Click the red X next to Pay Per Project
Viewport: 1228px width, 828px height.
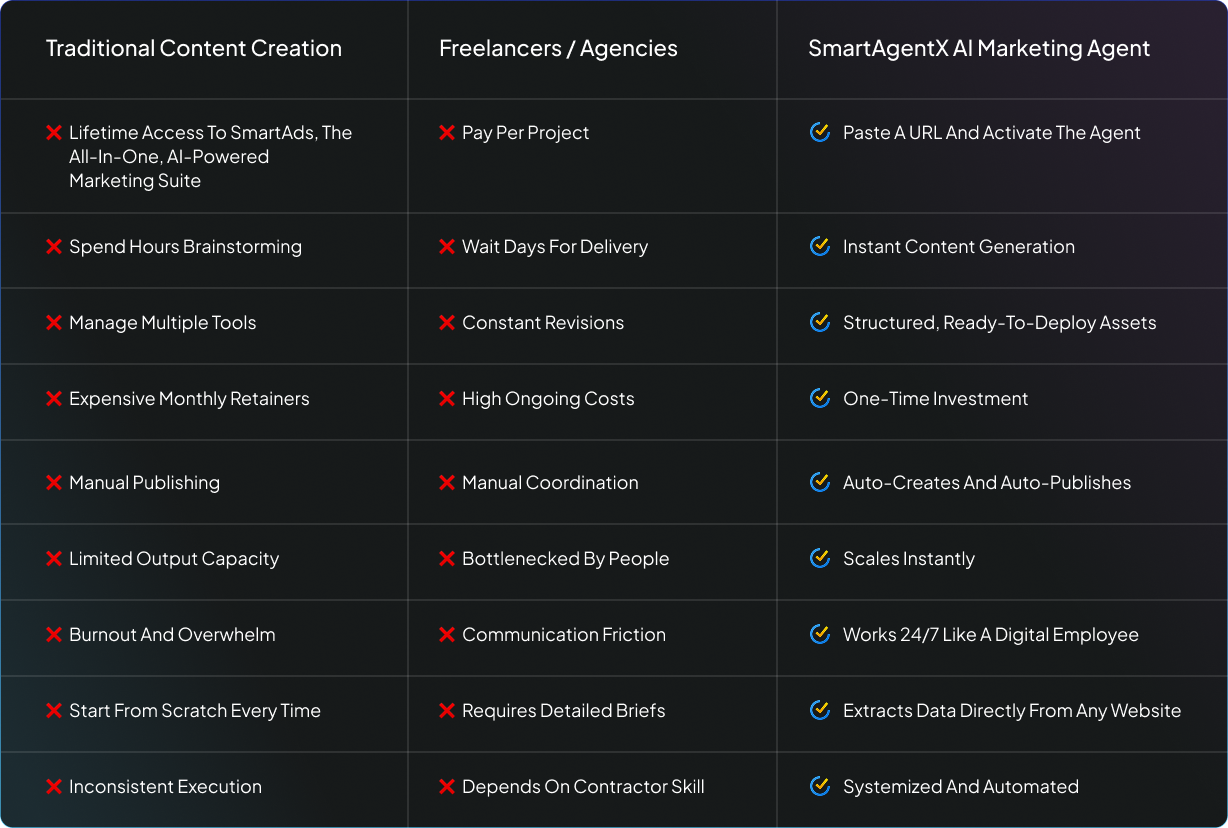[447, 132]
